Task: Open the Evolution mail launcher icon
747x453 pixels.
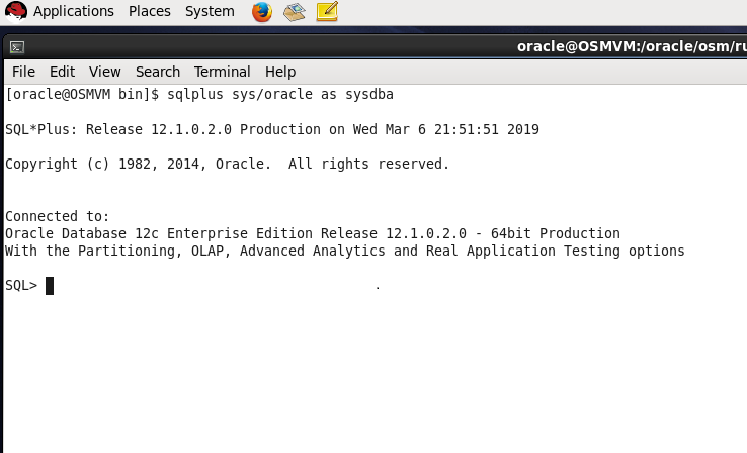Action: coord(294,12)
